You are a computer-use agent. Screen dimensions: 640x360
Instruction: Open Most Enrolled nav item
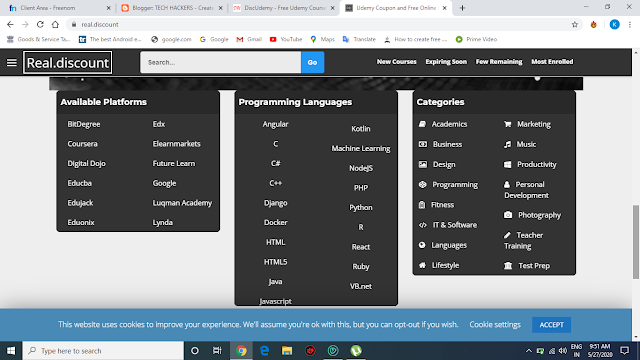click(552, 62)
